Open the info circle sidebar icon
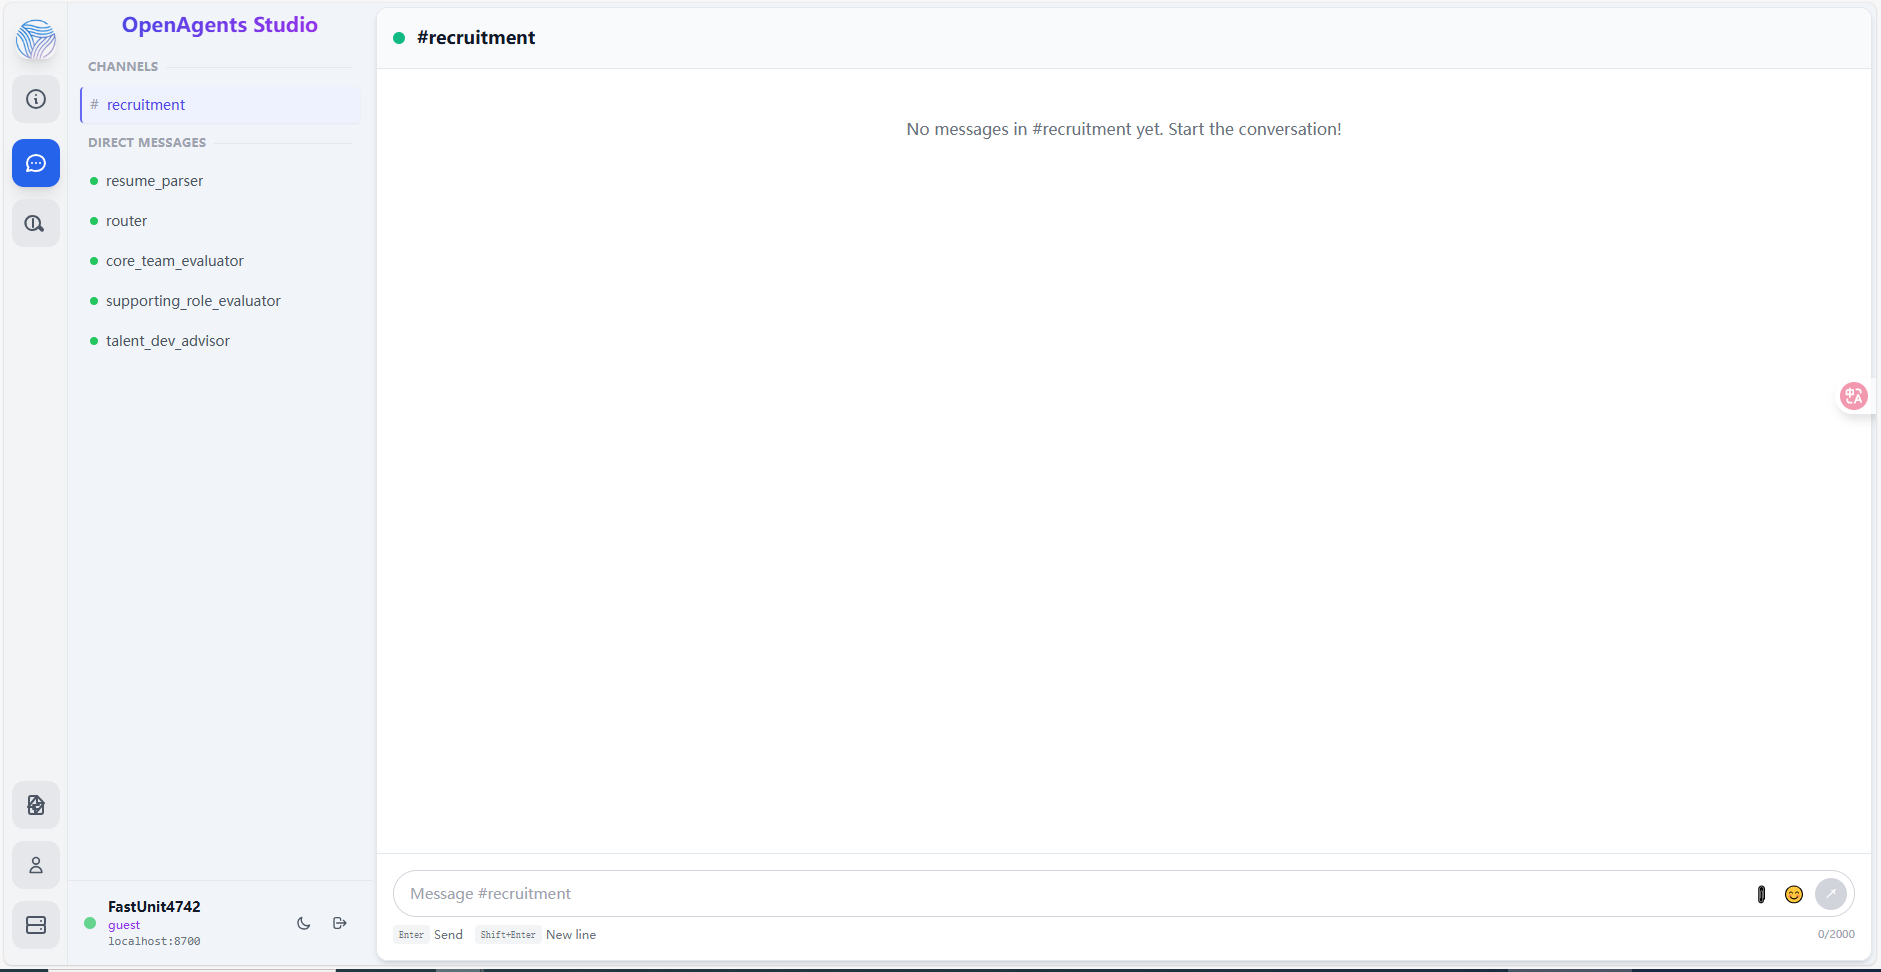Viewport: 1881px width, 972px height. tap(36, 99)
